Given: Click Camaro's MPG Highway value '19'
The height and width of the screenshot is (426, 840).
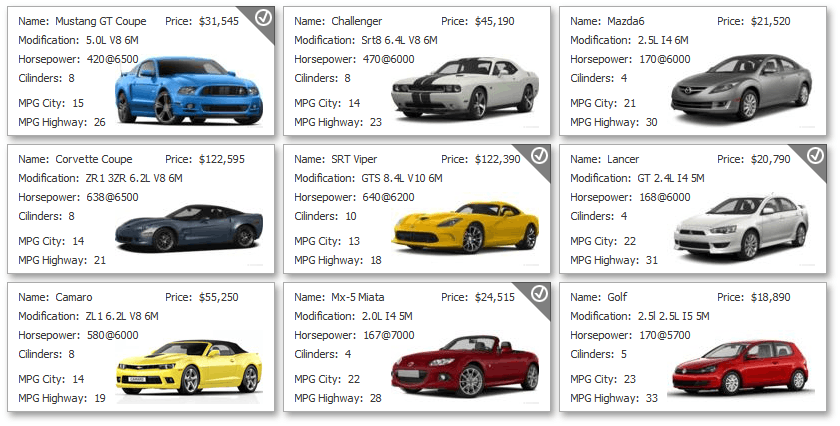Looking at the screenshot, I should pos(100,398).
